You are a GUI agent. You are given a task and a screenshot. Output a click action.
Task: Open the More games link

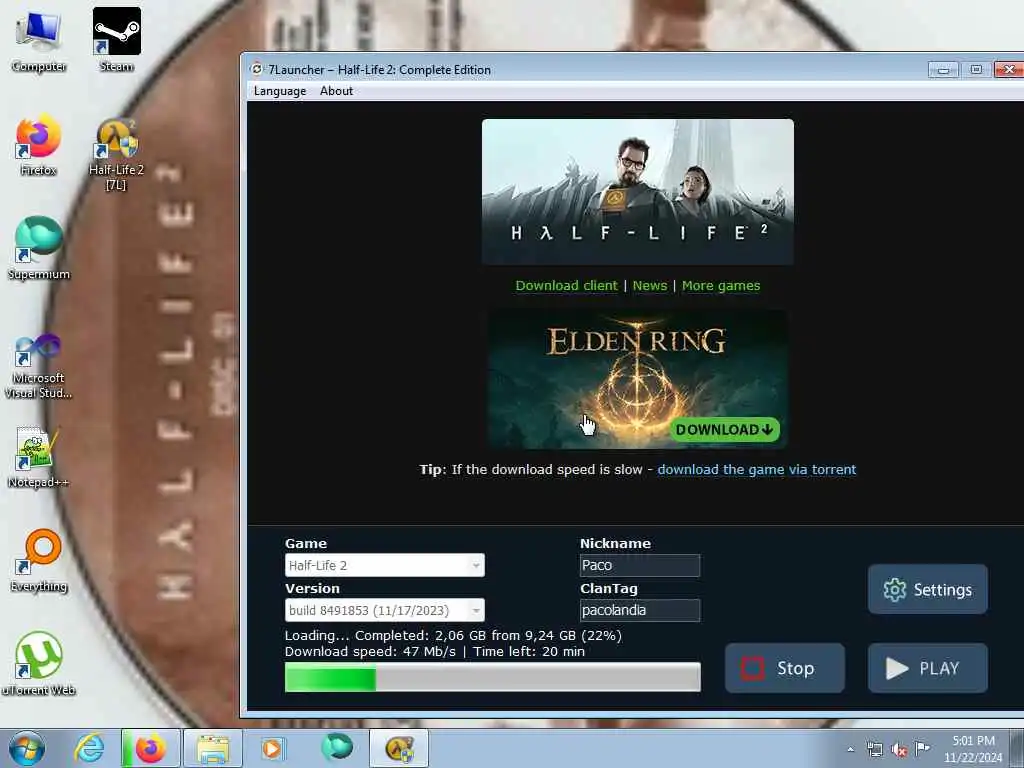tap(721, 285)
